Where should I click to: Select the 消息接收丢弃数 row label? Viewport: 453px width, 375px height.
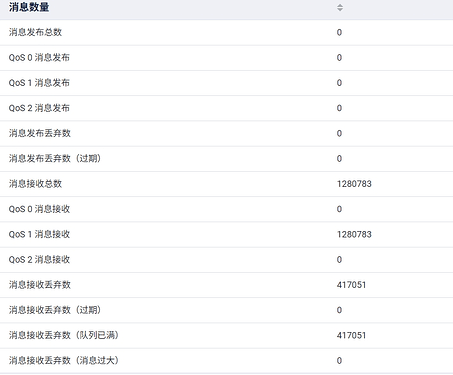pos(40,285)
